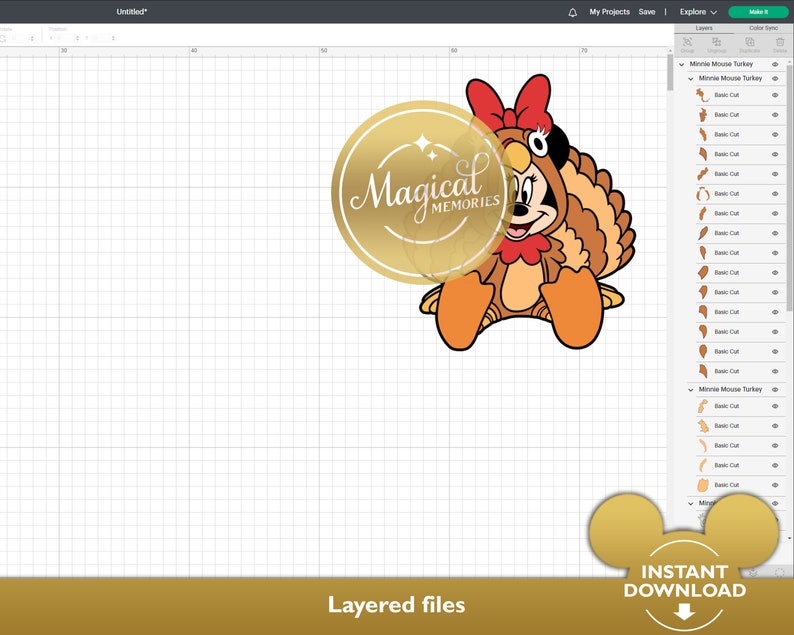Click the top-level Minnie Mouse Turkey group name
The width and height of the screenshot is (794, 635).
tap(721, 64)
